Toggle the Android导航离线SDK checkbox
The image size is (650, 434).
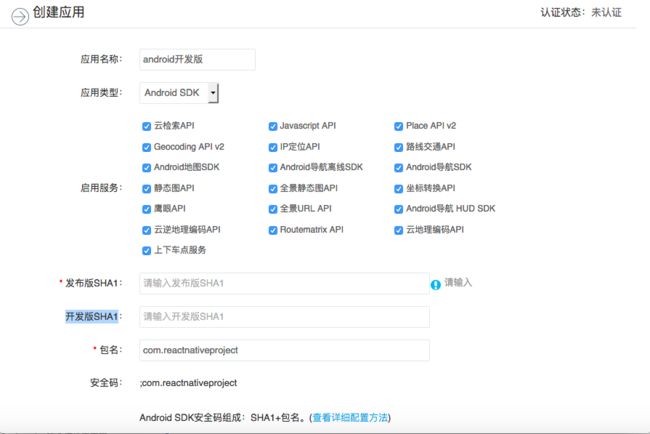[272, 167]
